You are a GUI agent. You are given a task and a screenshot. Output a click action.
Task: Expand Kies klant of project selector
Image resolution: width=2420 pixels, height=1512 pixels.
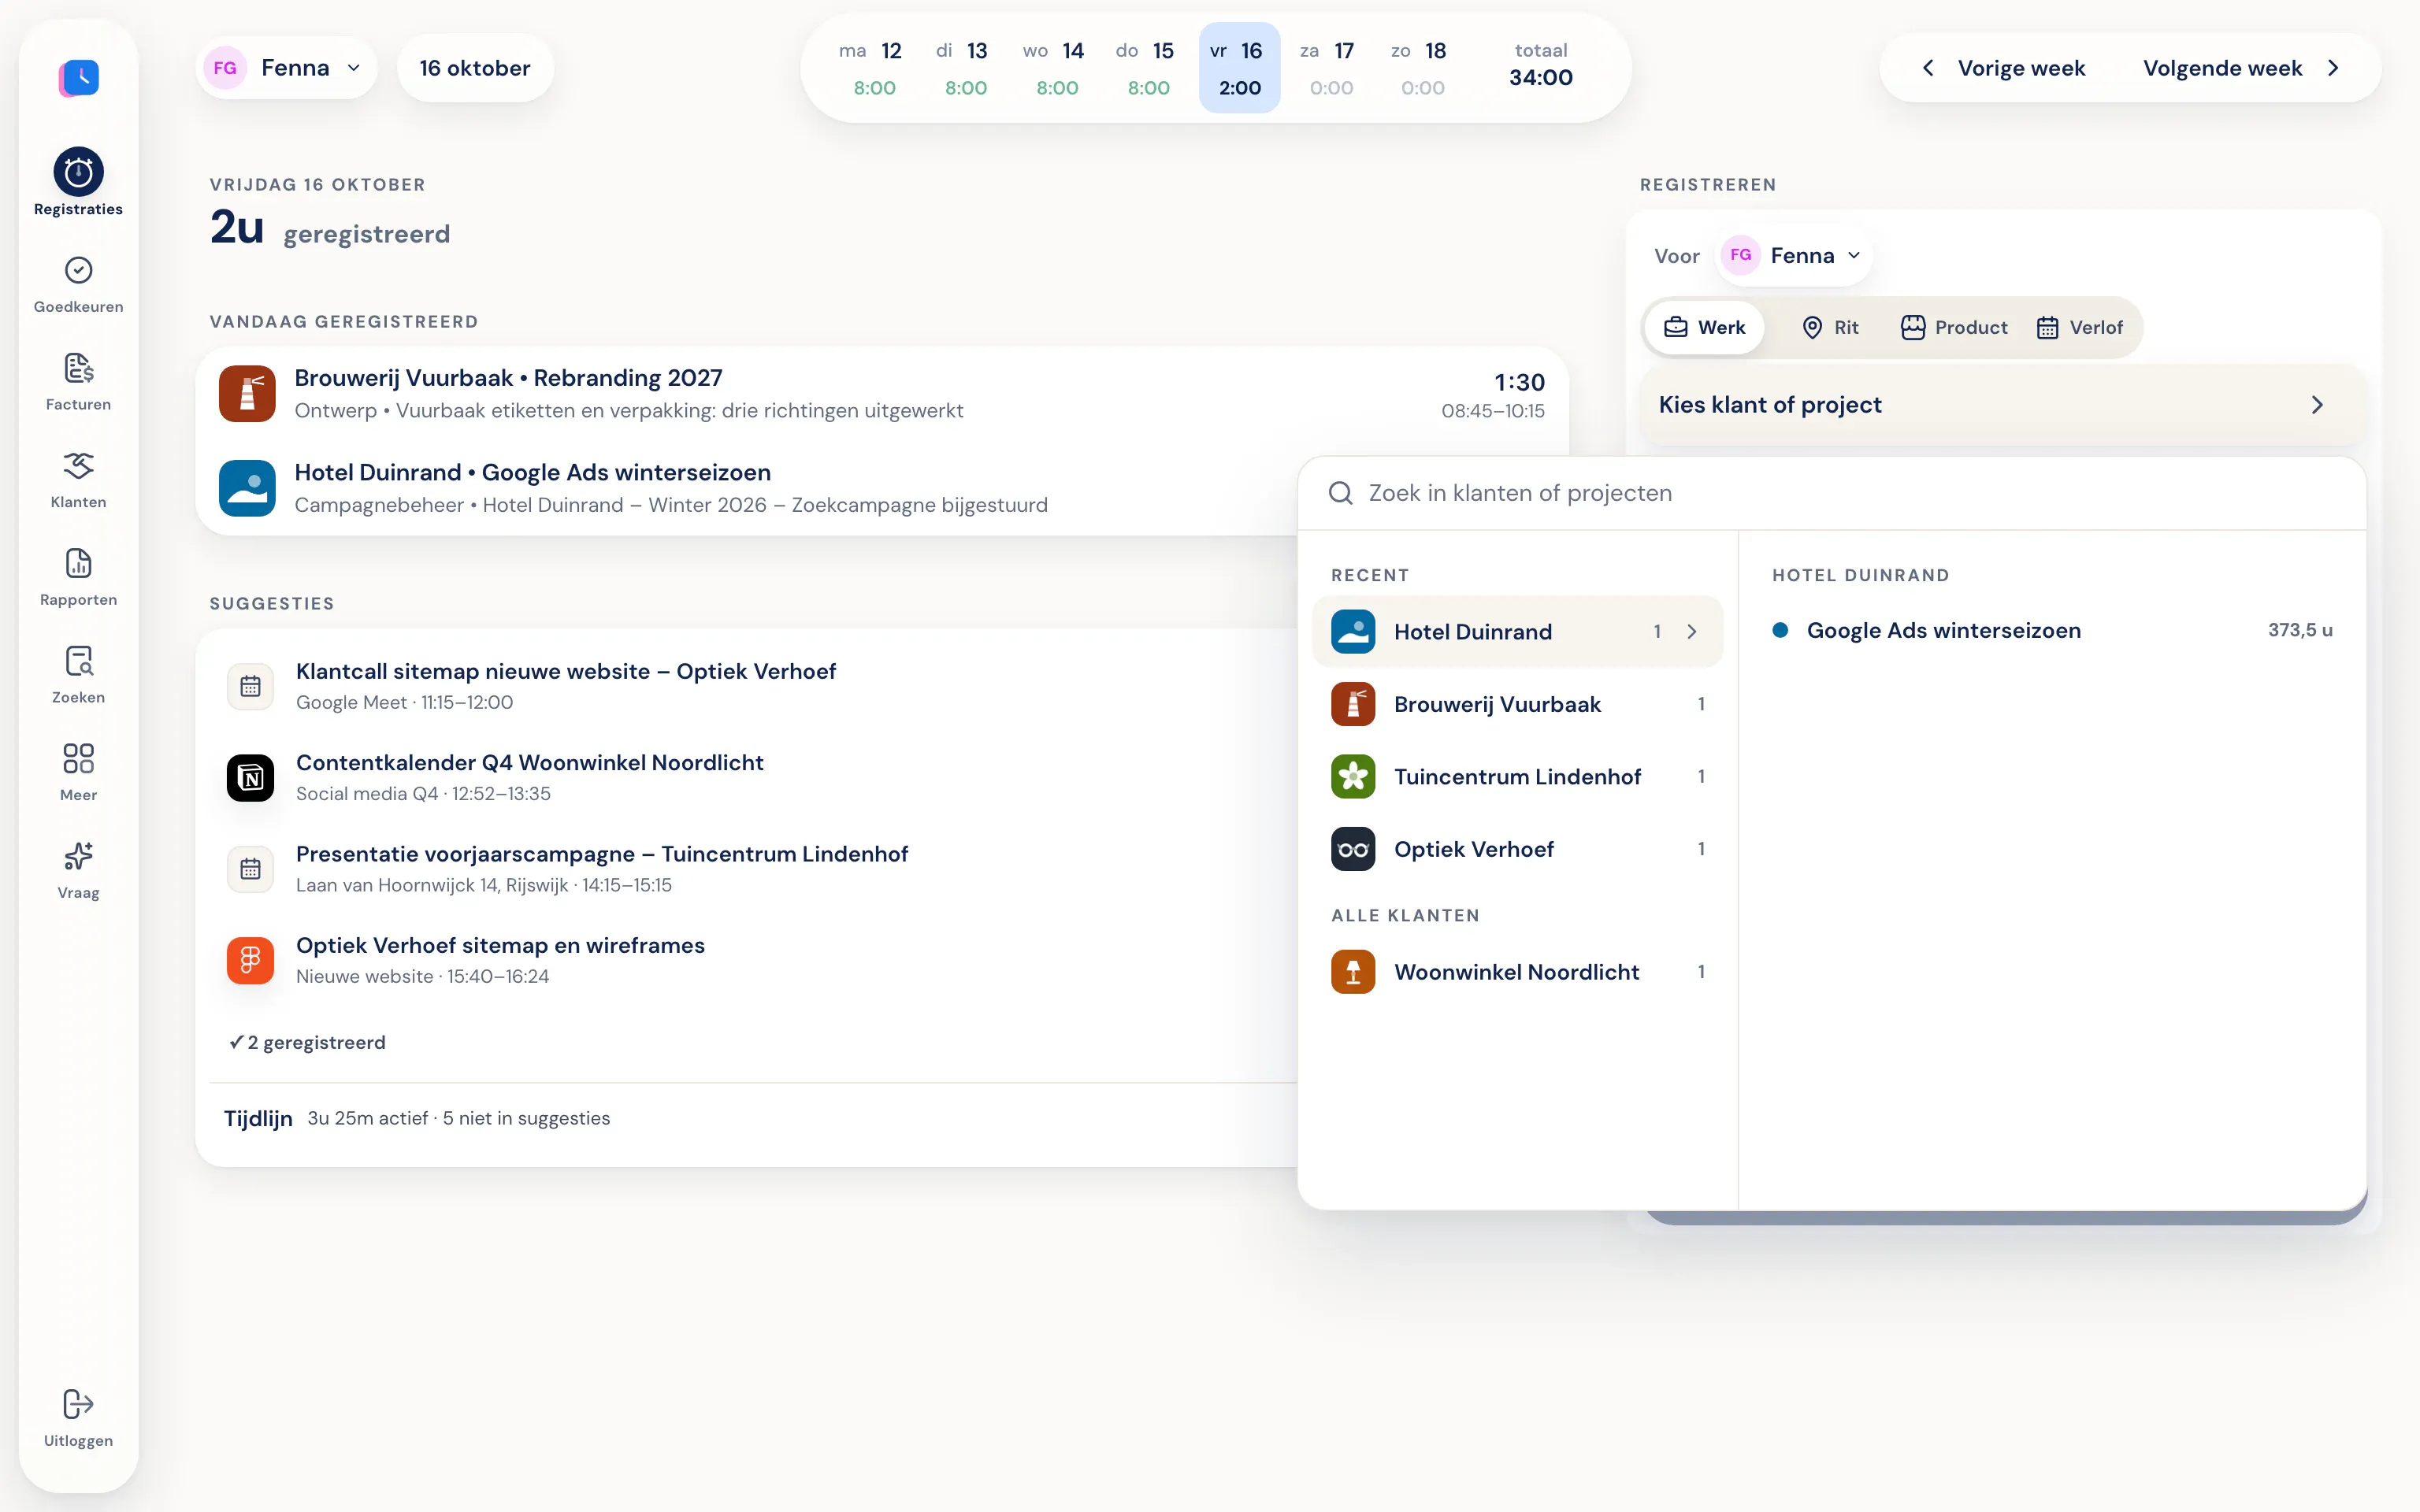tap(2003, 405)
